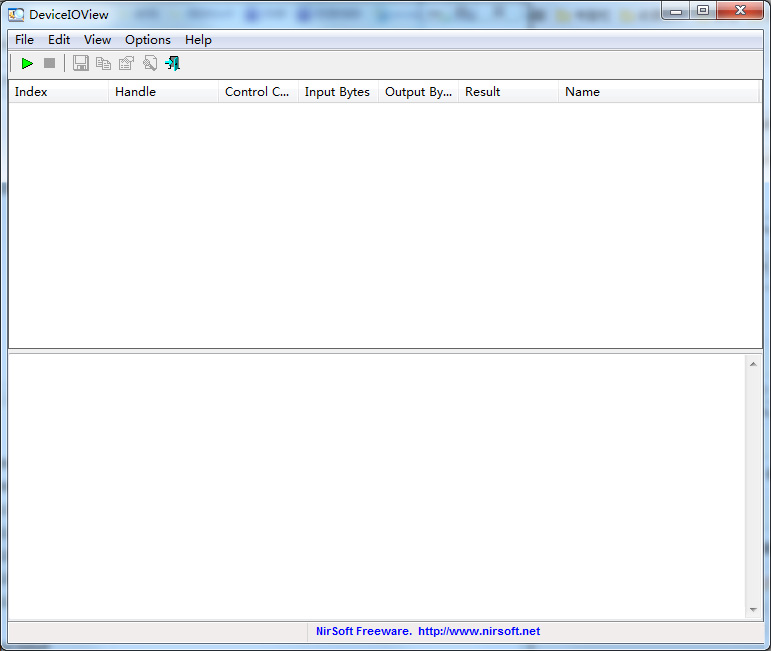Click the DeviceIOView title bar app icon
Image resolution: width=771 pixels, height=651 pixels.
pos(16,15)
